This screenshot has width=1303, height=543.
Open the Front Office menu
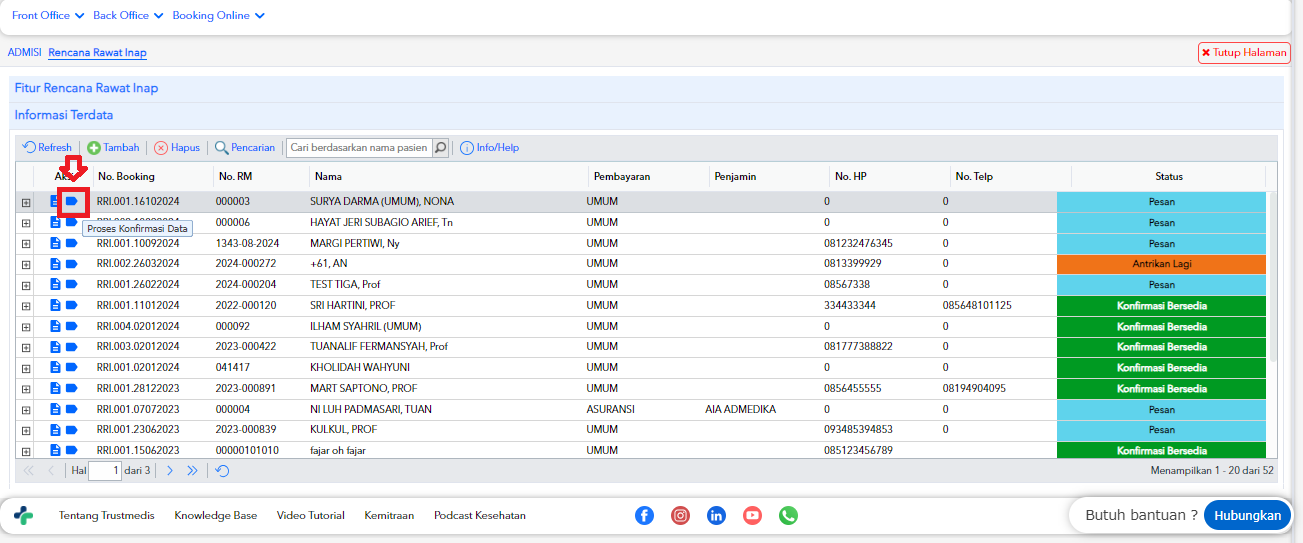tap(48, 16)
